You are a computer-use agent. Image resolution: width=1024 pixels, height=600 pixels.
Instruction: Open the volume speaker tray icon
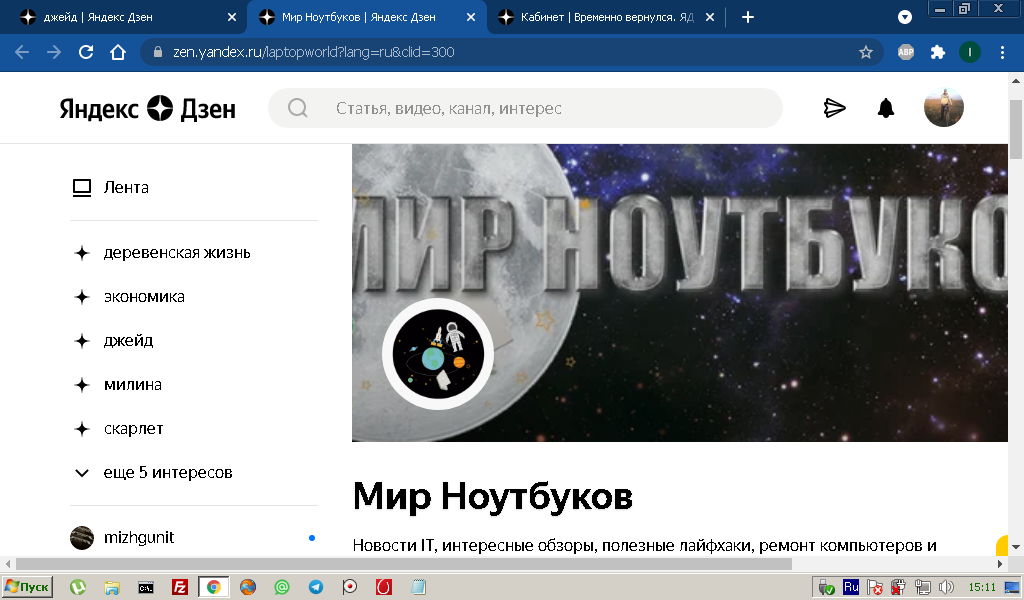(946, 588)
